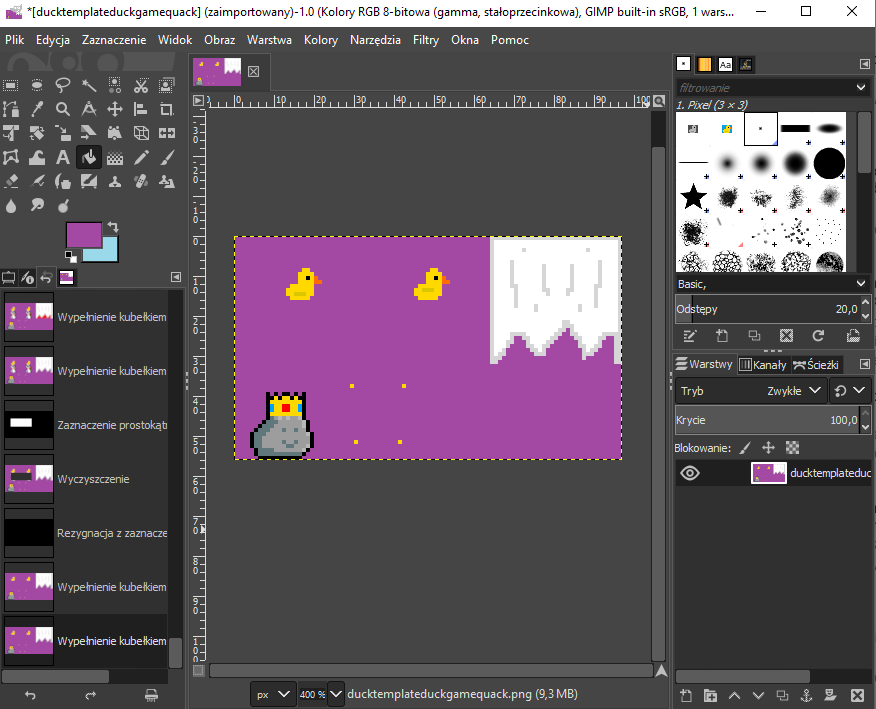Swap foreground and background colors
The height and width of the screenshot is (709, 876).
113,226
